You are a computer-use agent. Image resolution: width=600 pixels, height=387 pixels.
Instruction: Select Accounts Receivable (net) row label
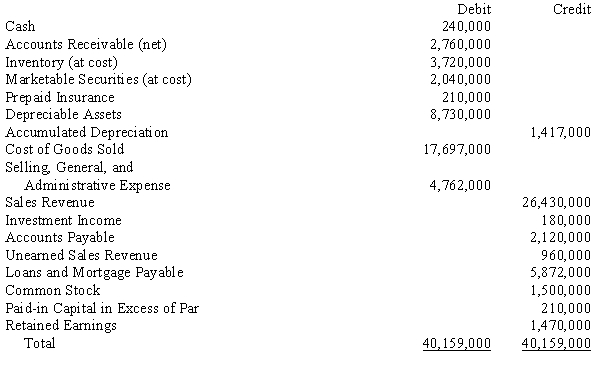point(86,44)
